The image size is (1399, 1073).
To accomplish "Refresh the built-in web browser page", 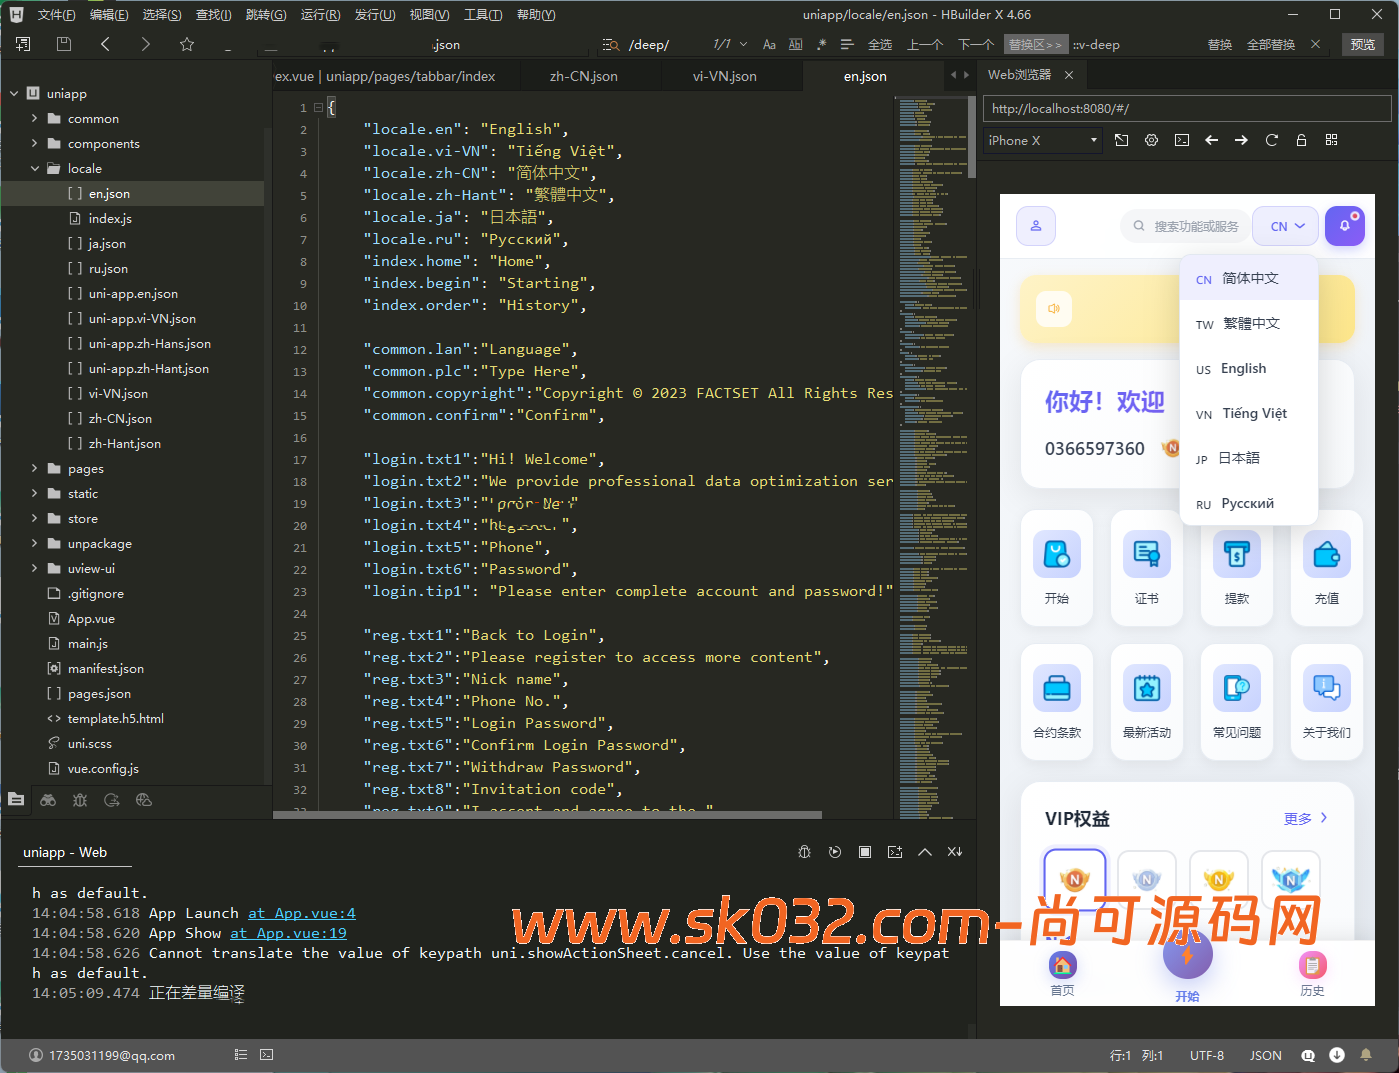I will (1271, 140).
